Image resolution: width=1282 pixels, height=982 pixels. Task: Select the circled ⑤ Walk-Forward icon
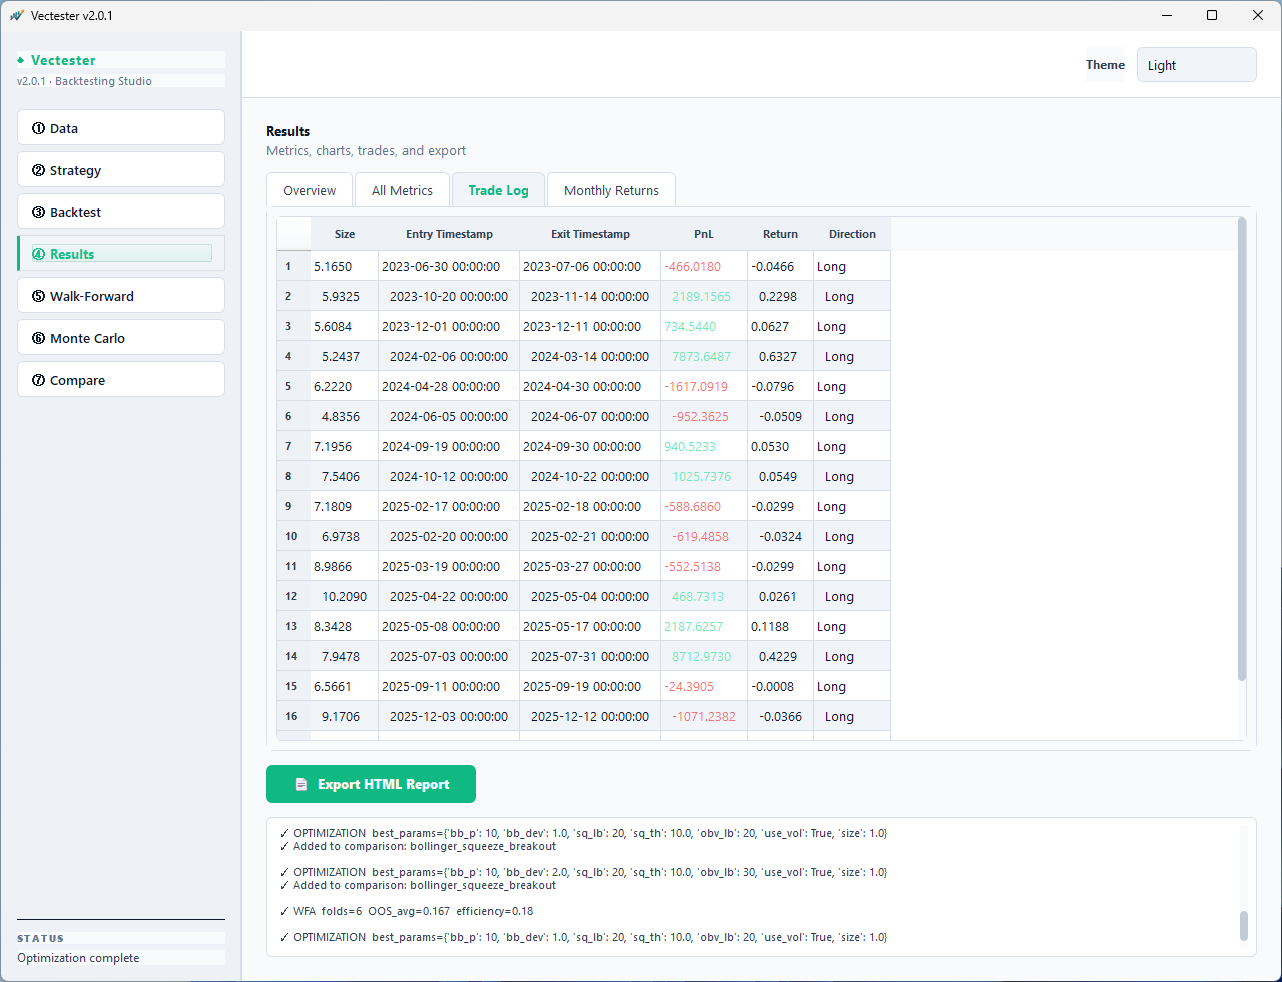(39, 295)
